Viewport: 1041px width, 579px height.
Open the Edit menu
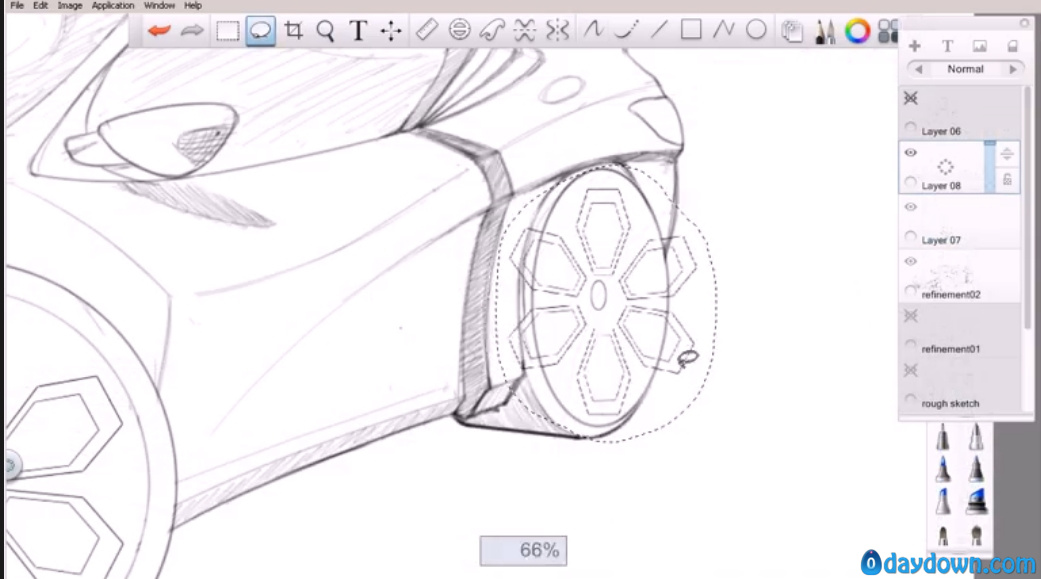[40, 5]
